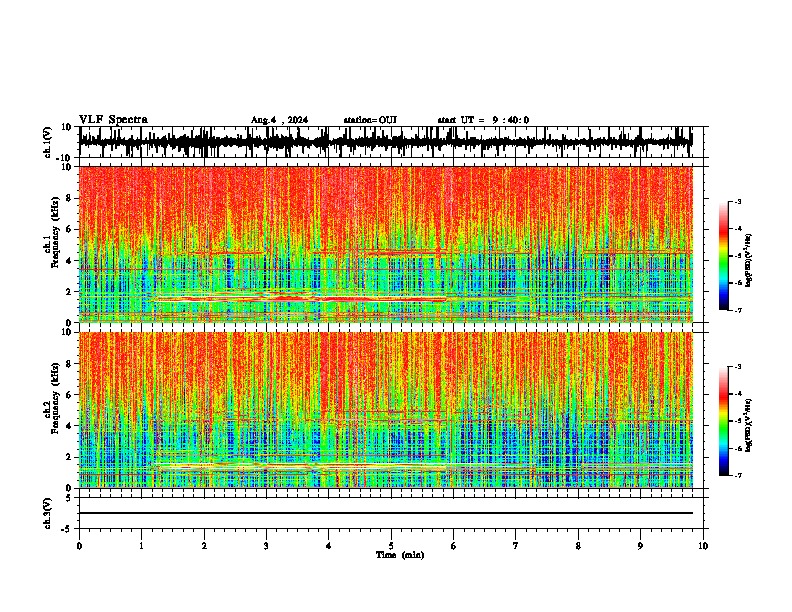This screenshot has width=792, height=612.
Task: Click the ch.1 colorbar 'log(PSD)' unit label
Action: (x=749, y=260)
